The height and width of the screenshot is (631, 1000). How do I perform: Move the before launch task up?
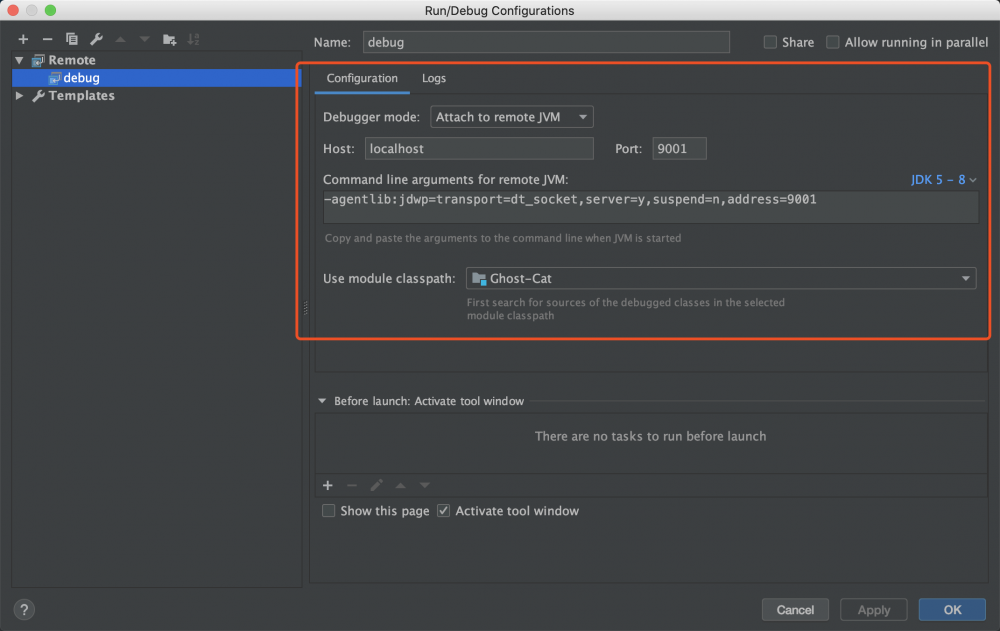[401, 486]
